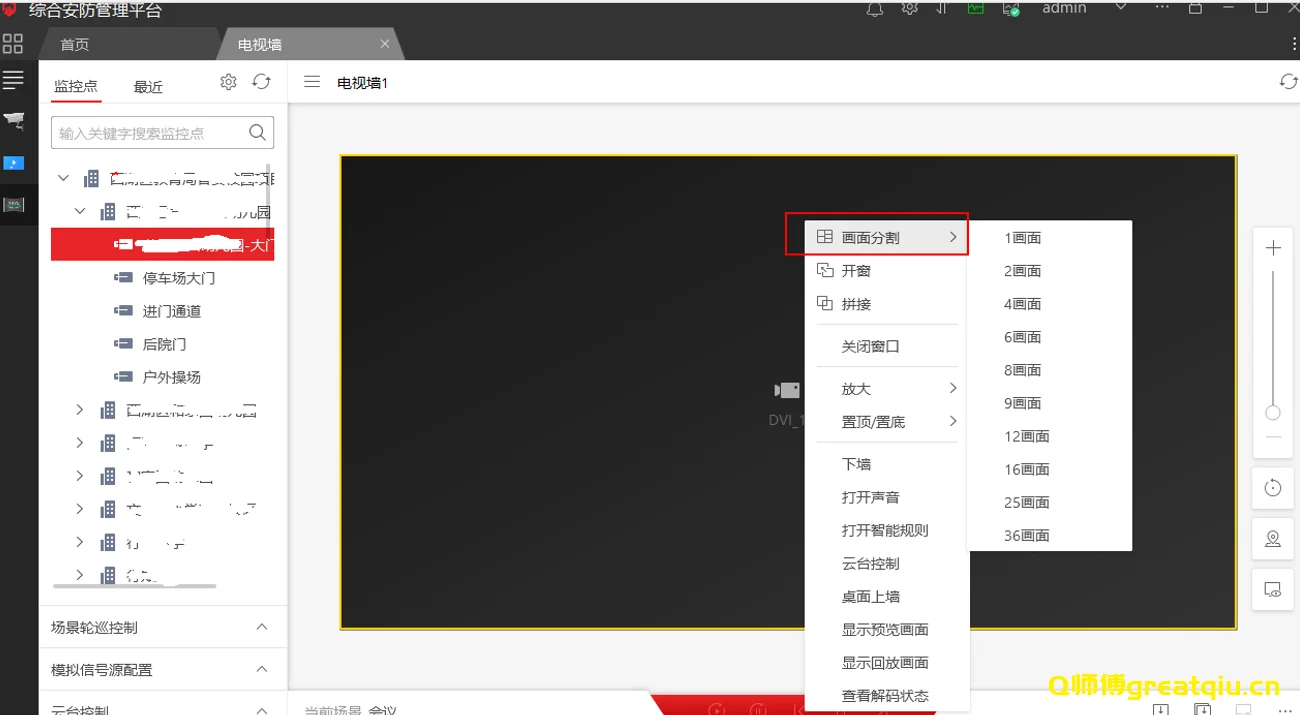Switch to the 首页 tab

pos(75,45)
